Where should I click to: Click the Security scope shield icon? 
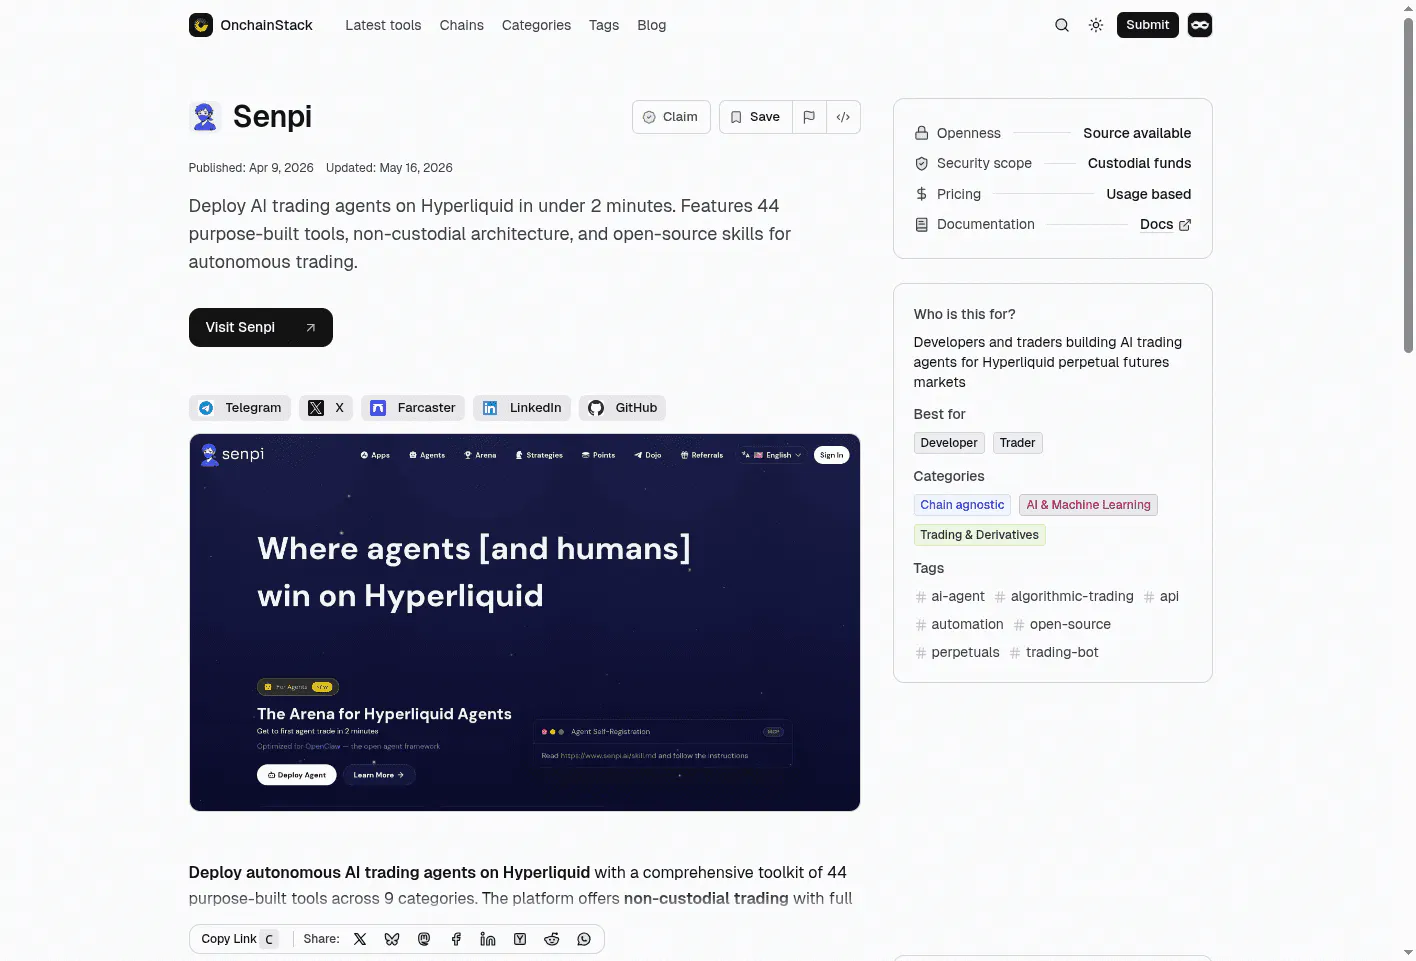[x=922, y=163]
